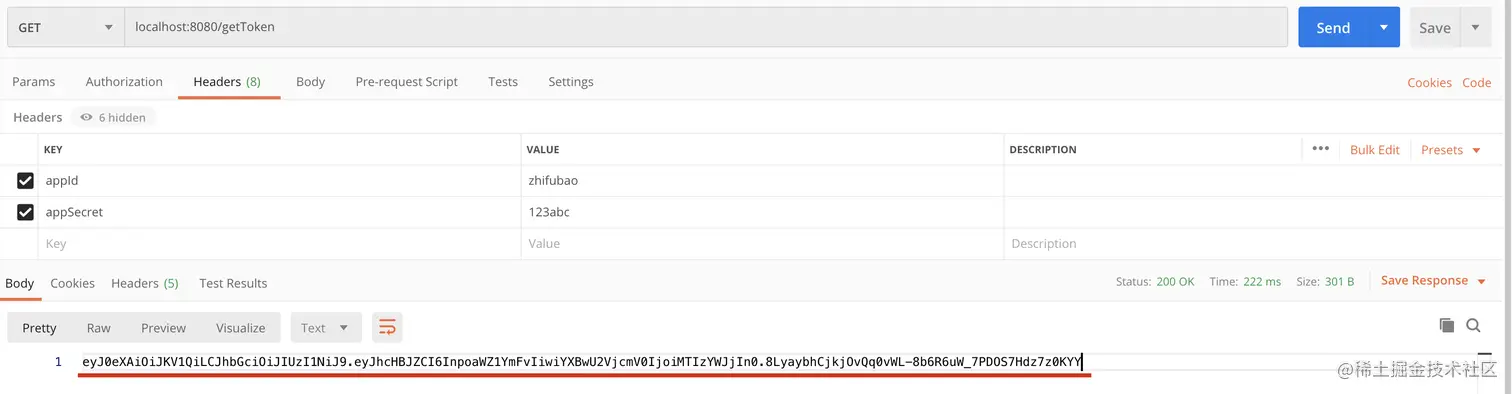
Task: Click the Bulk Edit link
Action: [1374, 149]
